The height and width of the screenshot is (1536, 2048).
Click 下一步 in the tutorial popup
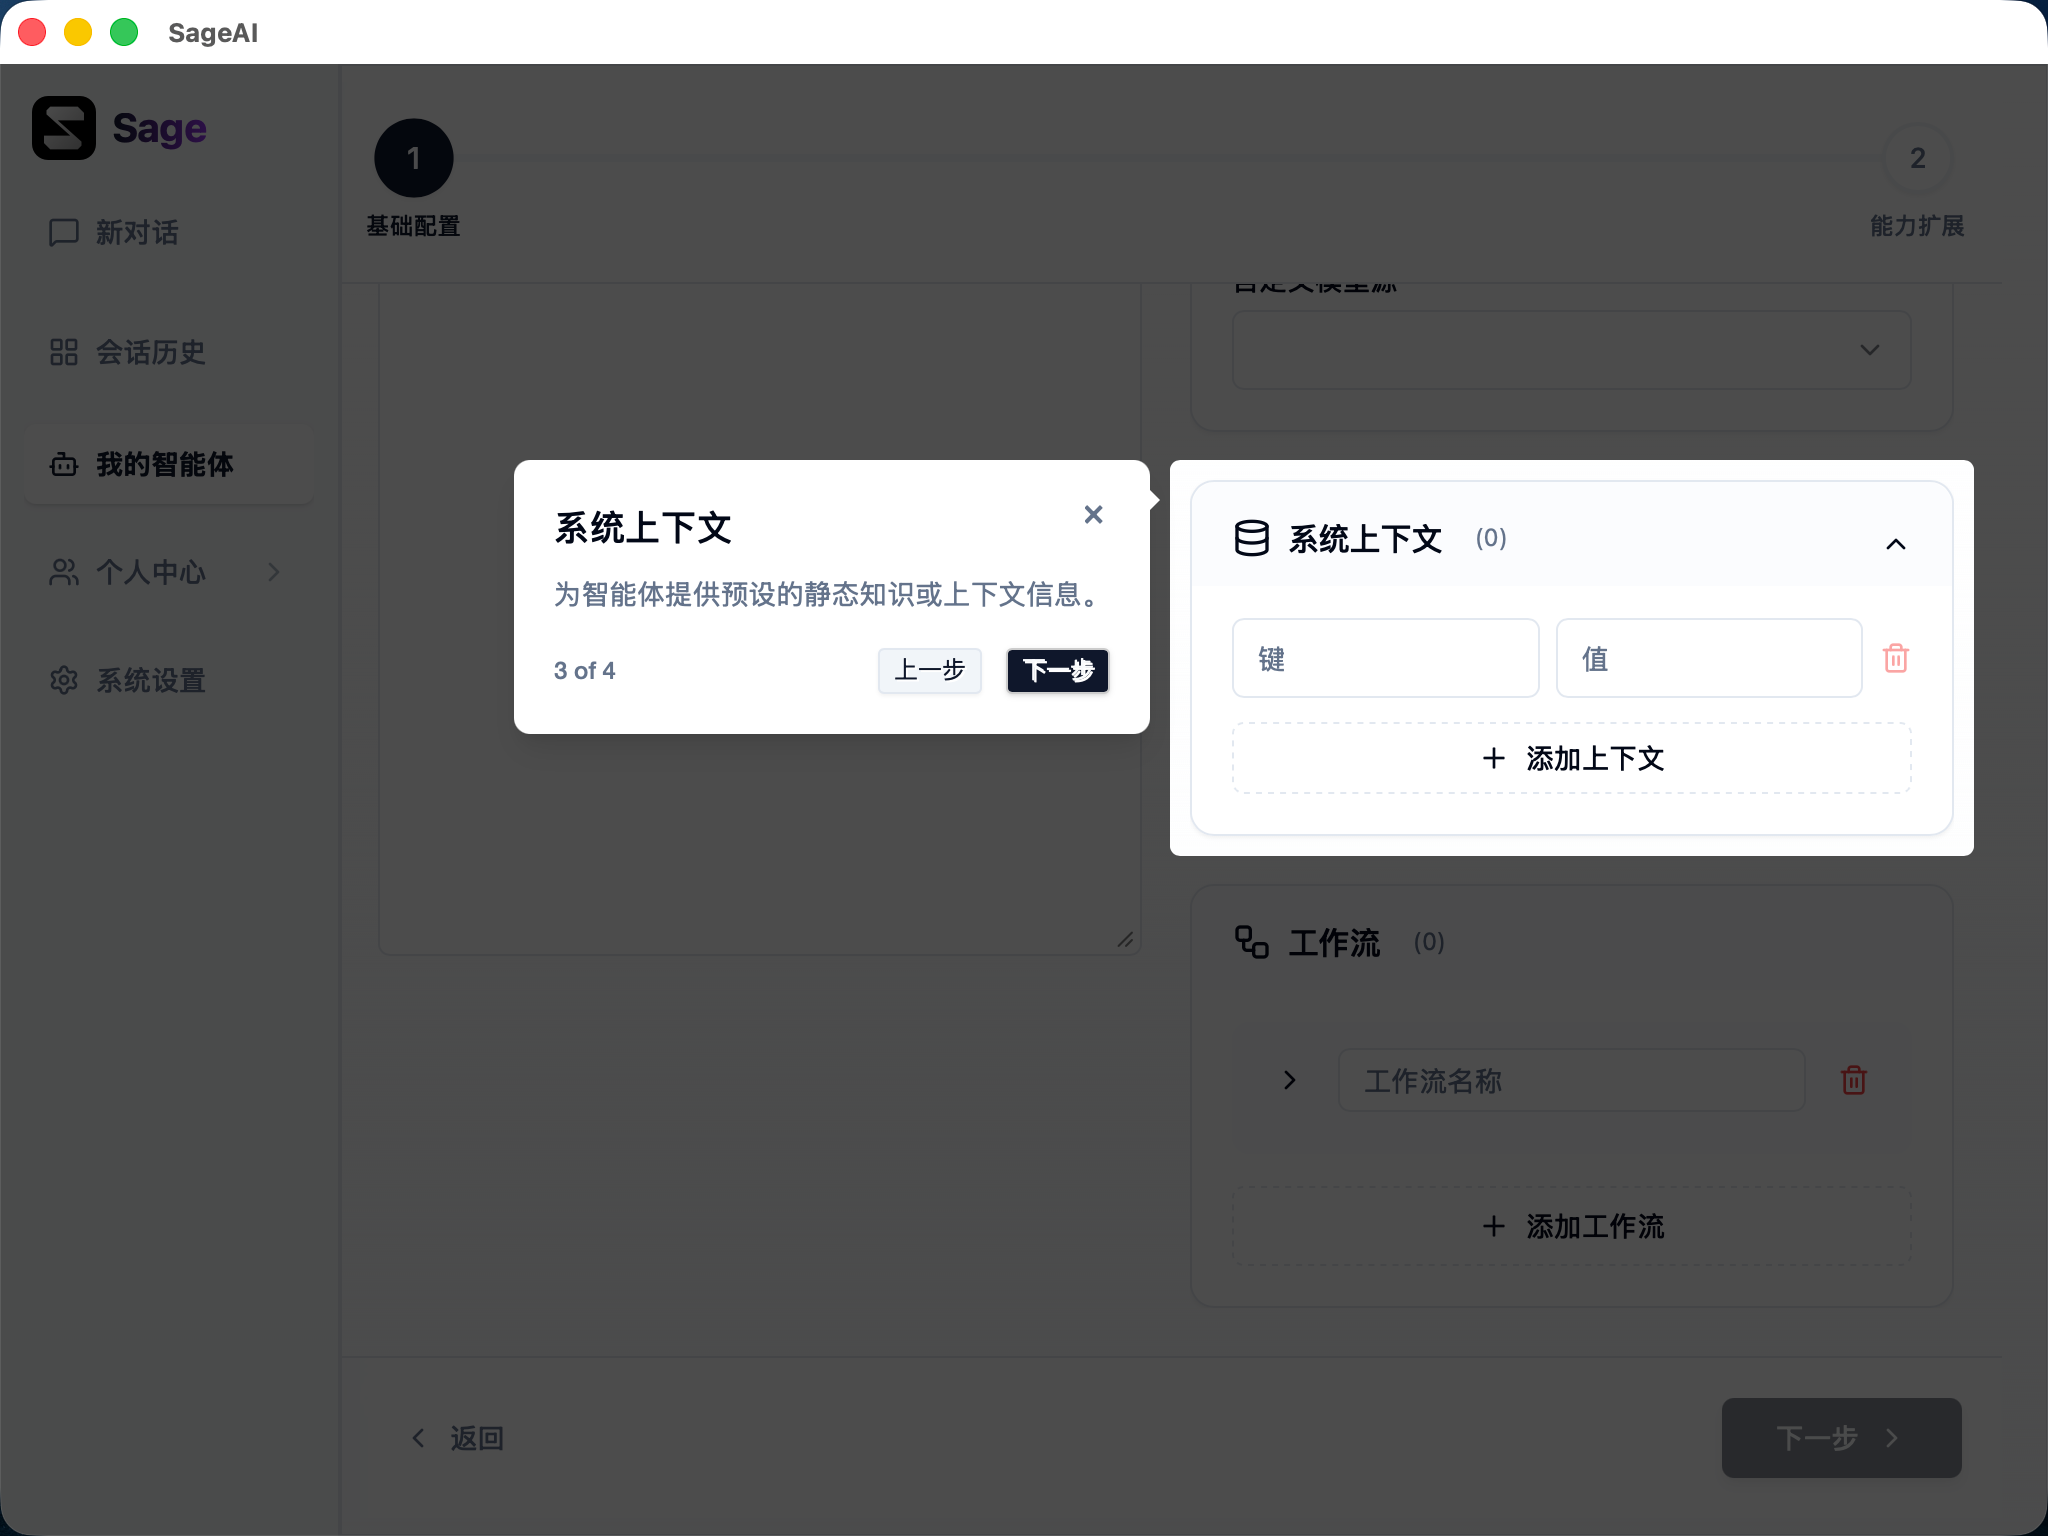click(1057, 671)
